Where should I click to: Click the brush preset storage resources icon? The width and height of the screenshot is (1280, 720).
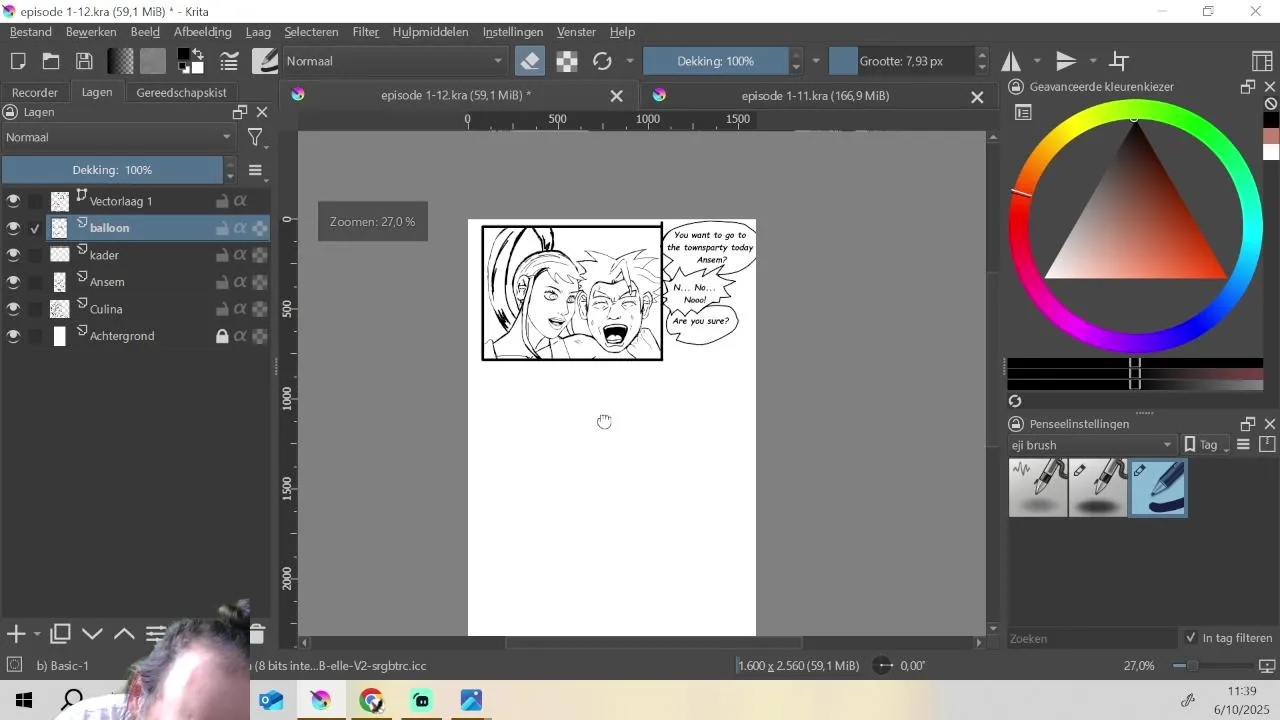click(x=1267, y=445)
